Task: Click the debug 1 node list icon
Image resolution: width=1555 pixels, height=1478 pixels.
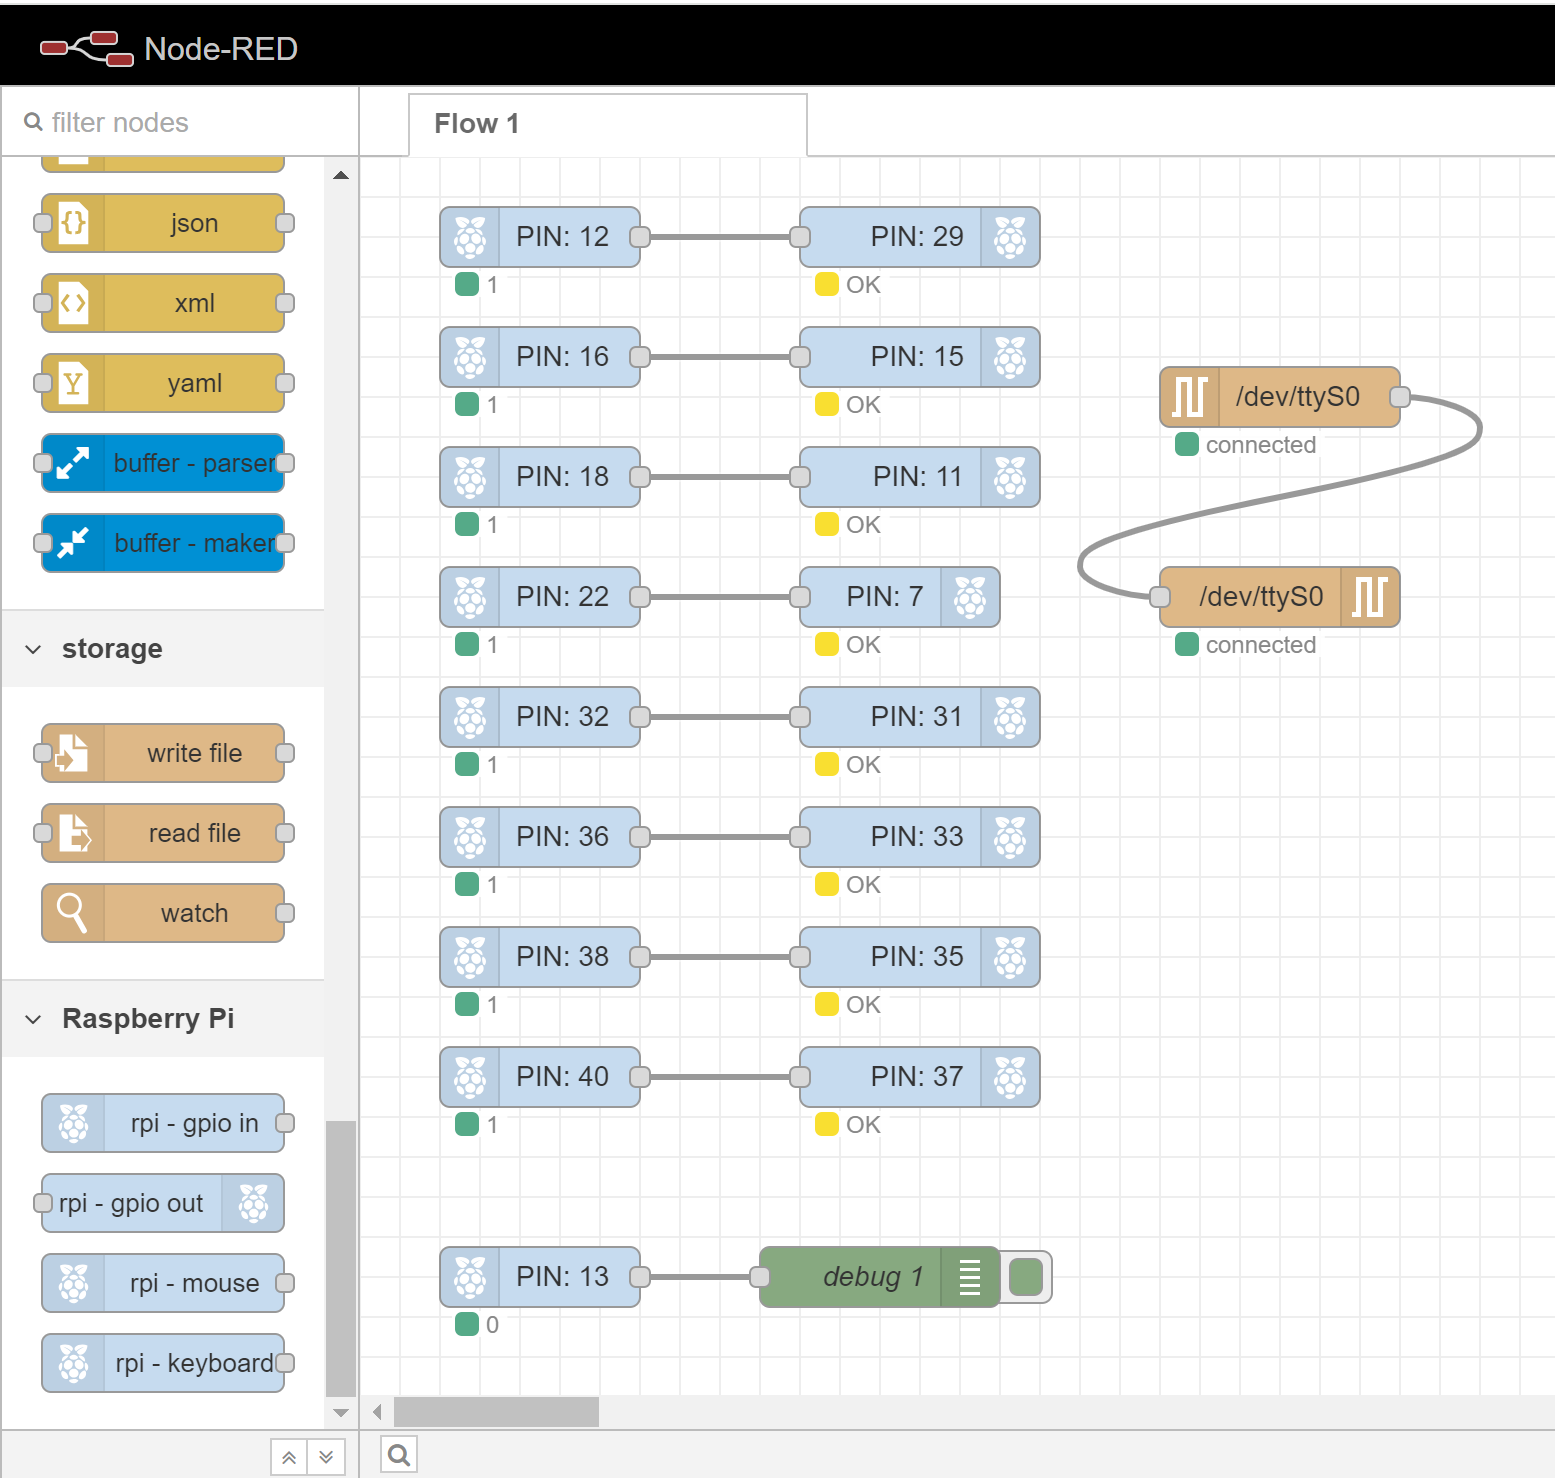Action: 969,1277
